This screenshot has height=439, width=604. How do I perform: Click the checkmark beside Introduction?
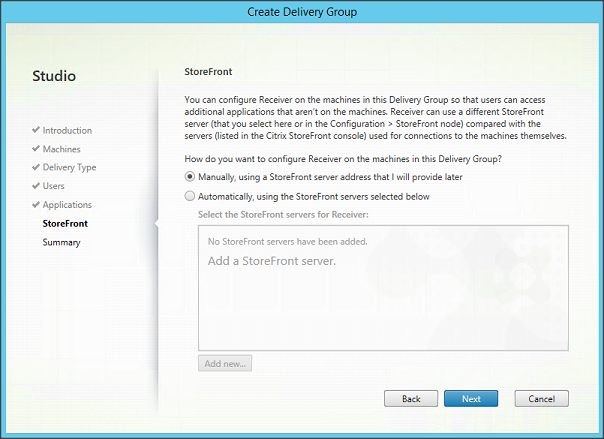36,130
